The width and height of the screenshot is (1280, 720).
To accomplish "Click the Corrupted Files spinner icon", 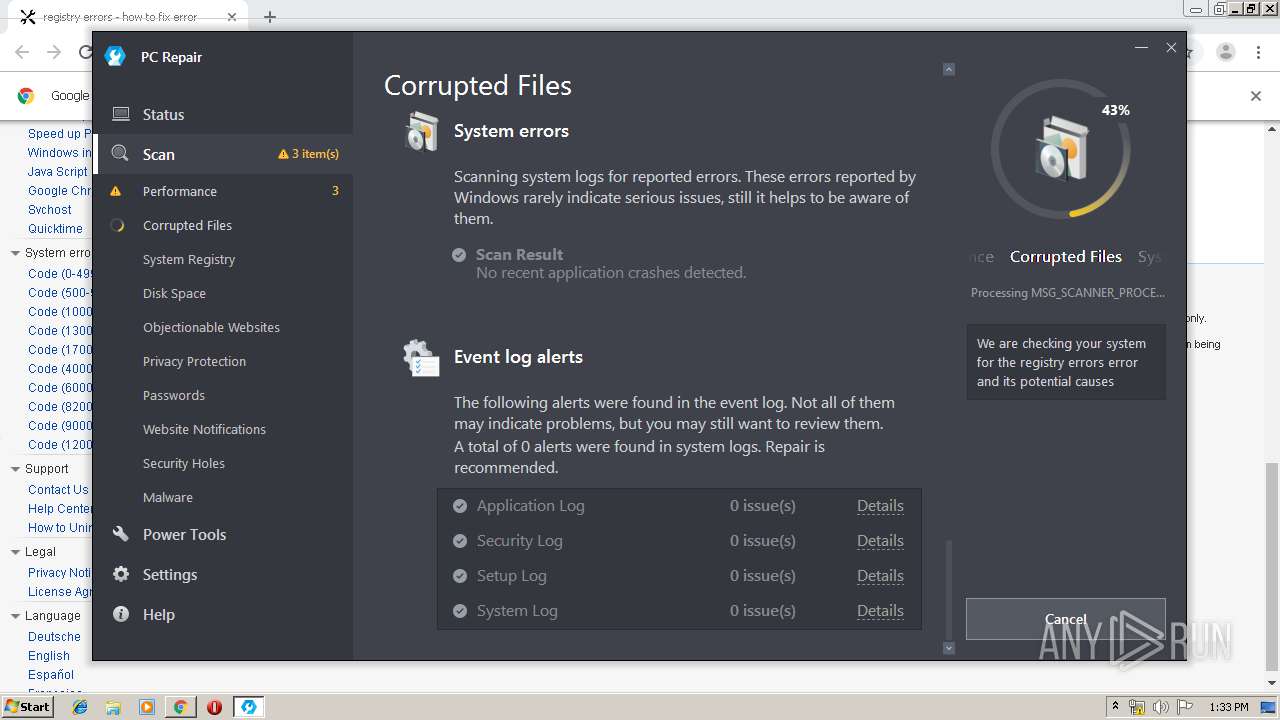I will 117,225.
